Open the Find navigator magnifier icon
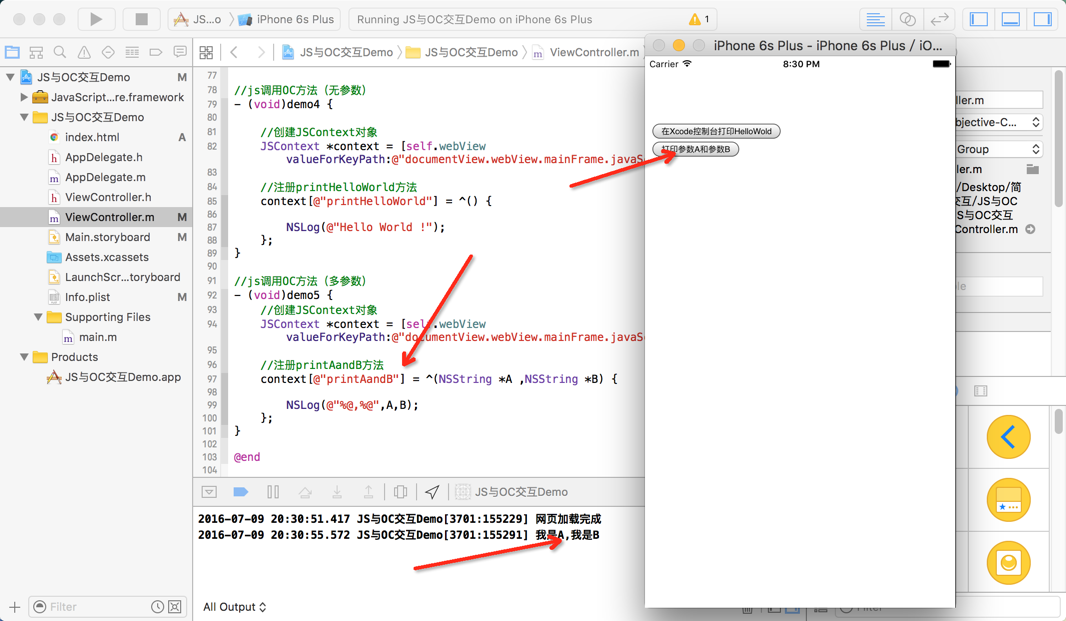 tap(60, 52)
